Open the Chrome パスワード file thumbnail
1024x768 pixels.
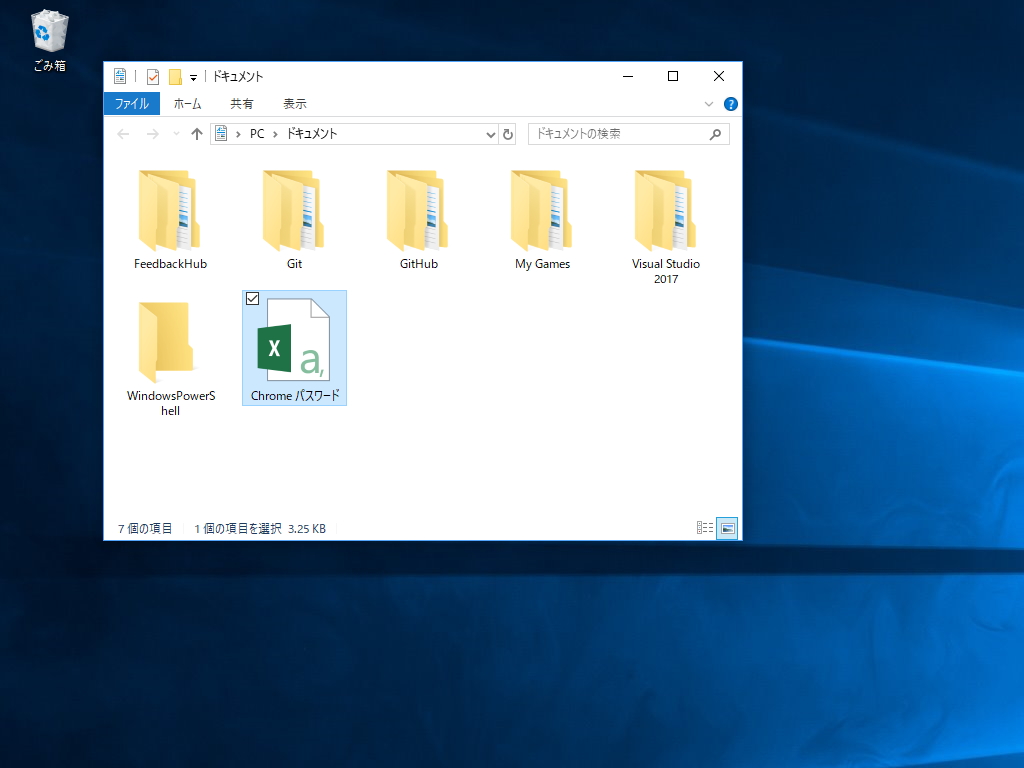tap(294, 345)
